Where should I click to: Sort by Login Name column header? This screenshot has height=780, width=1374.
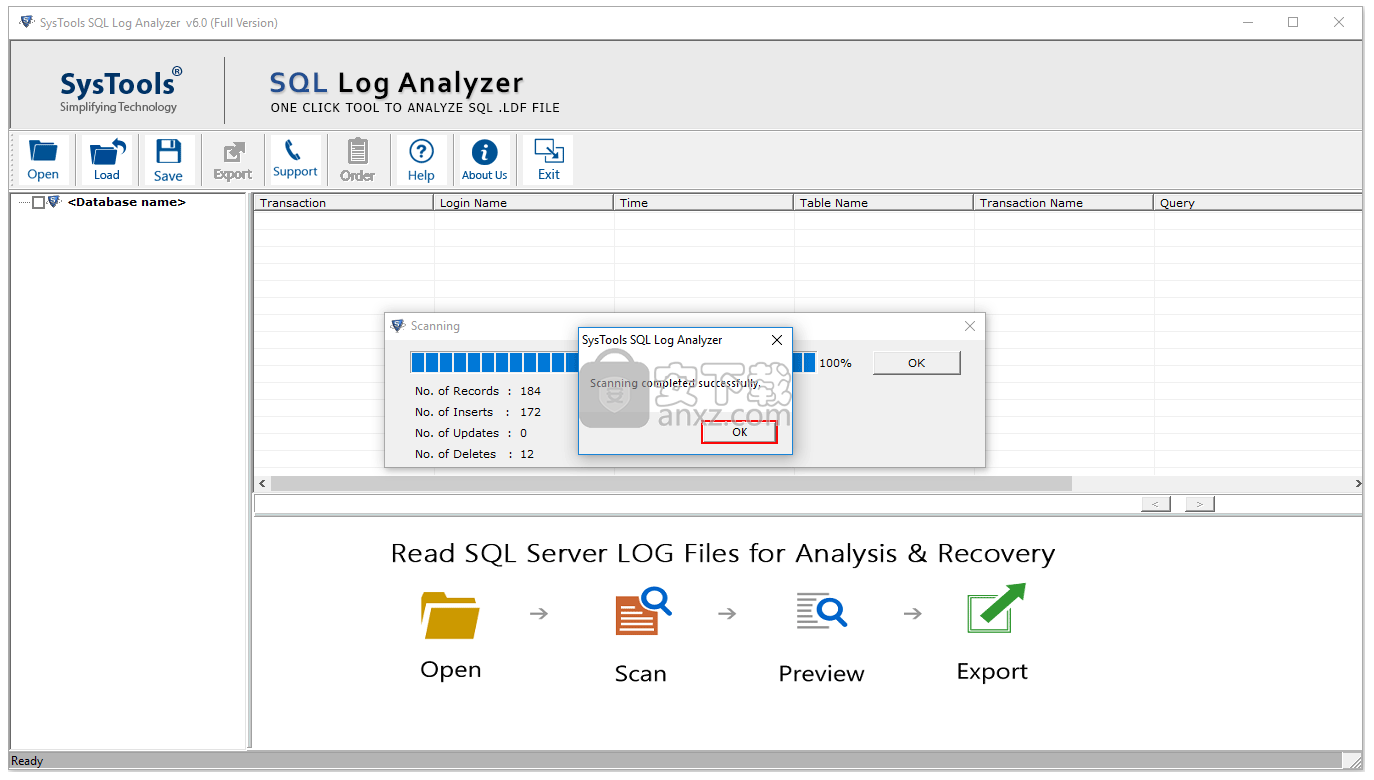click(523, 202)
